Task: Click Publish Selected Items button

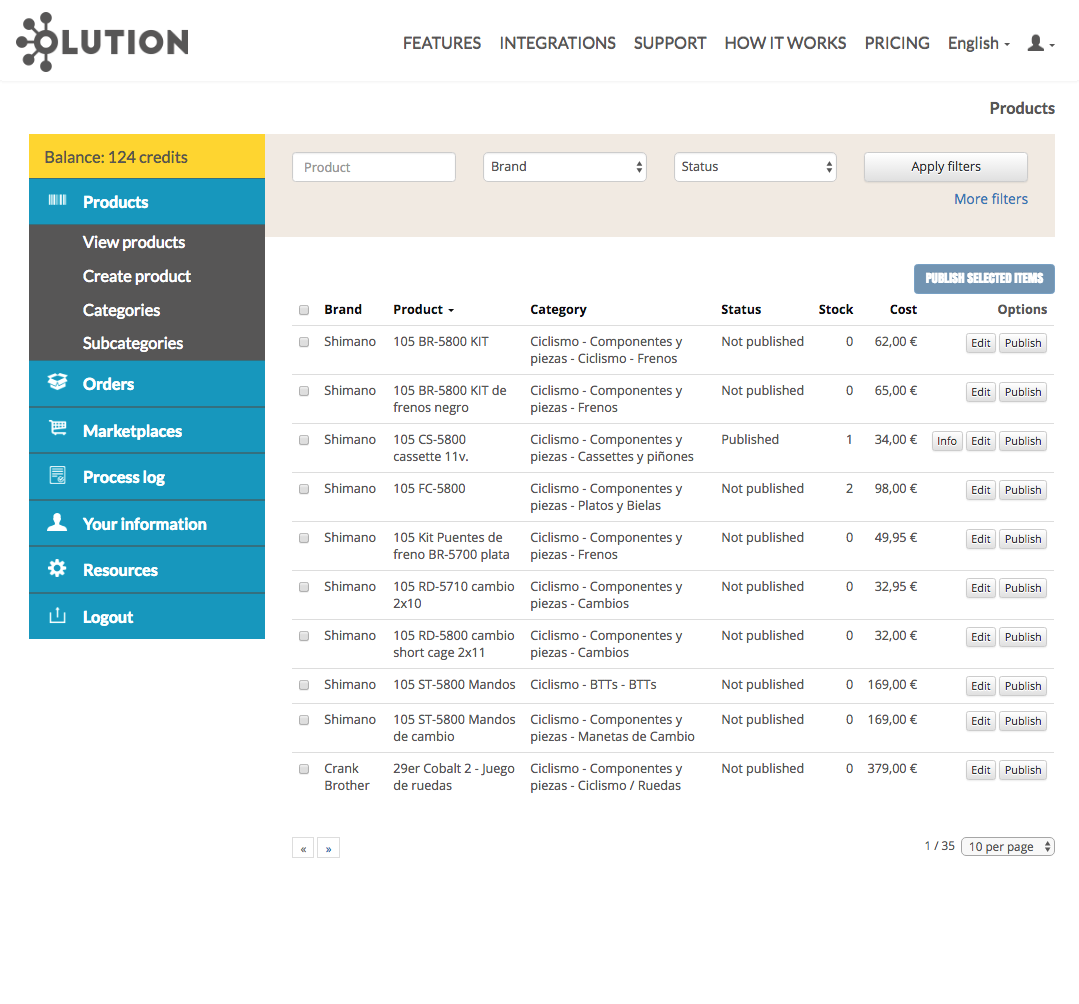Action: [984, 279]
